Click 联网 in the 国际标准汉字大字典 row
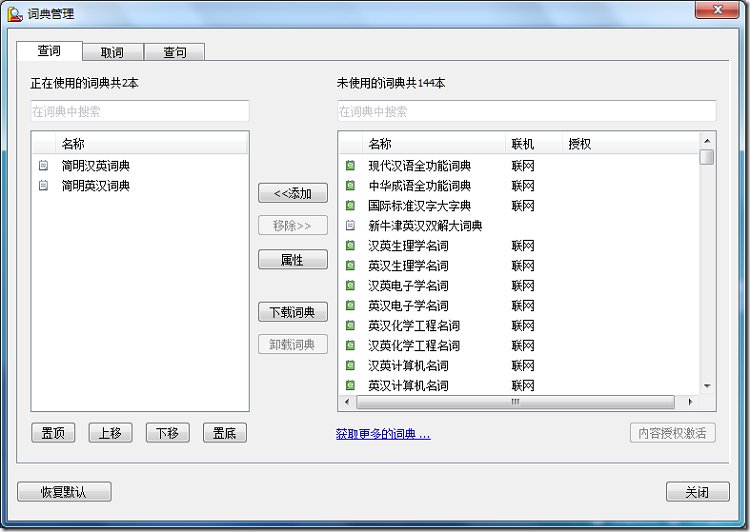The width and height of the screenshot is (750, 532). 523,206
